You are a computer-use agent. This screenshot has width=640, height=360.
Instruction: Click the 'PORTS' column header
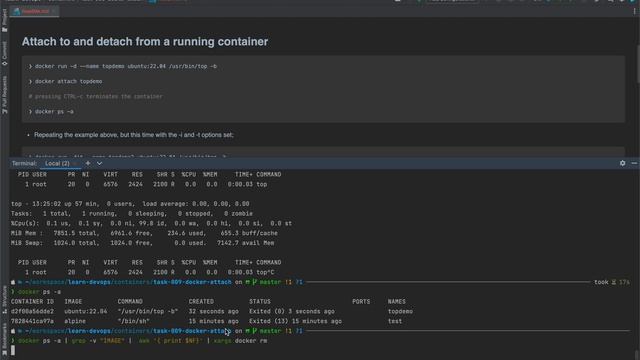click(361, 302)
